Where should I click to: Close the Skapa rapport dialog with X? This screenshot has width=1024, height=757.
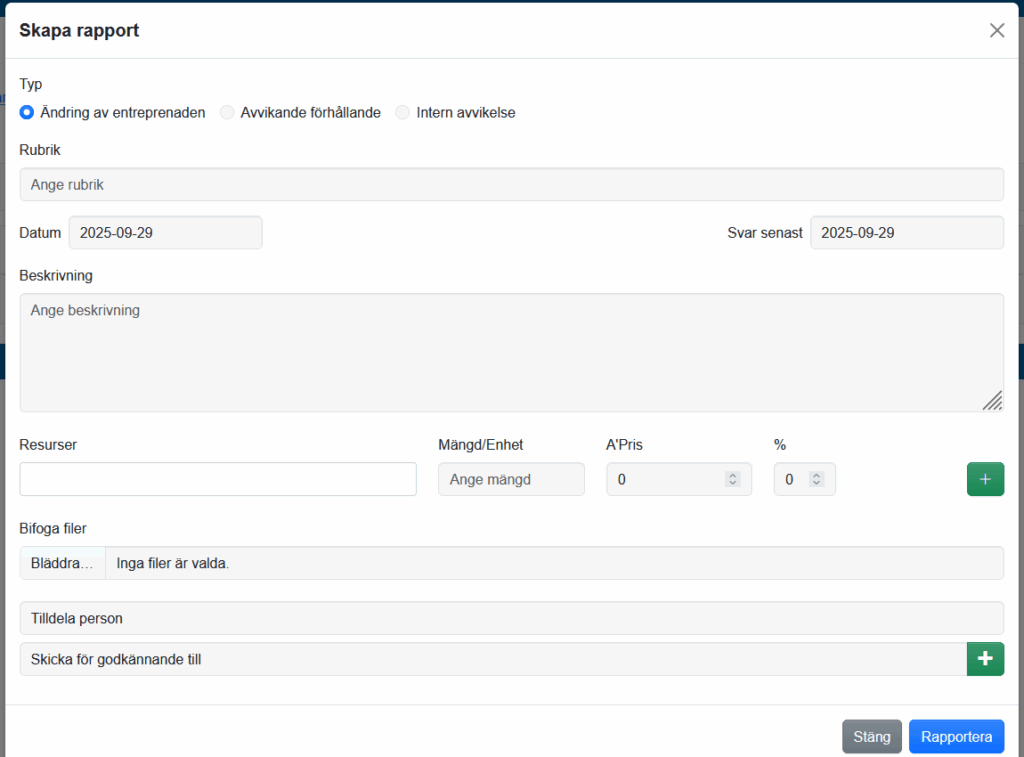pyautogui.click(x=996, y=30)
